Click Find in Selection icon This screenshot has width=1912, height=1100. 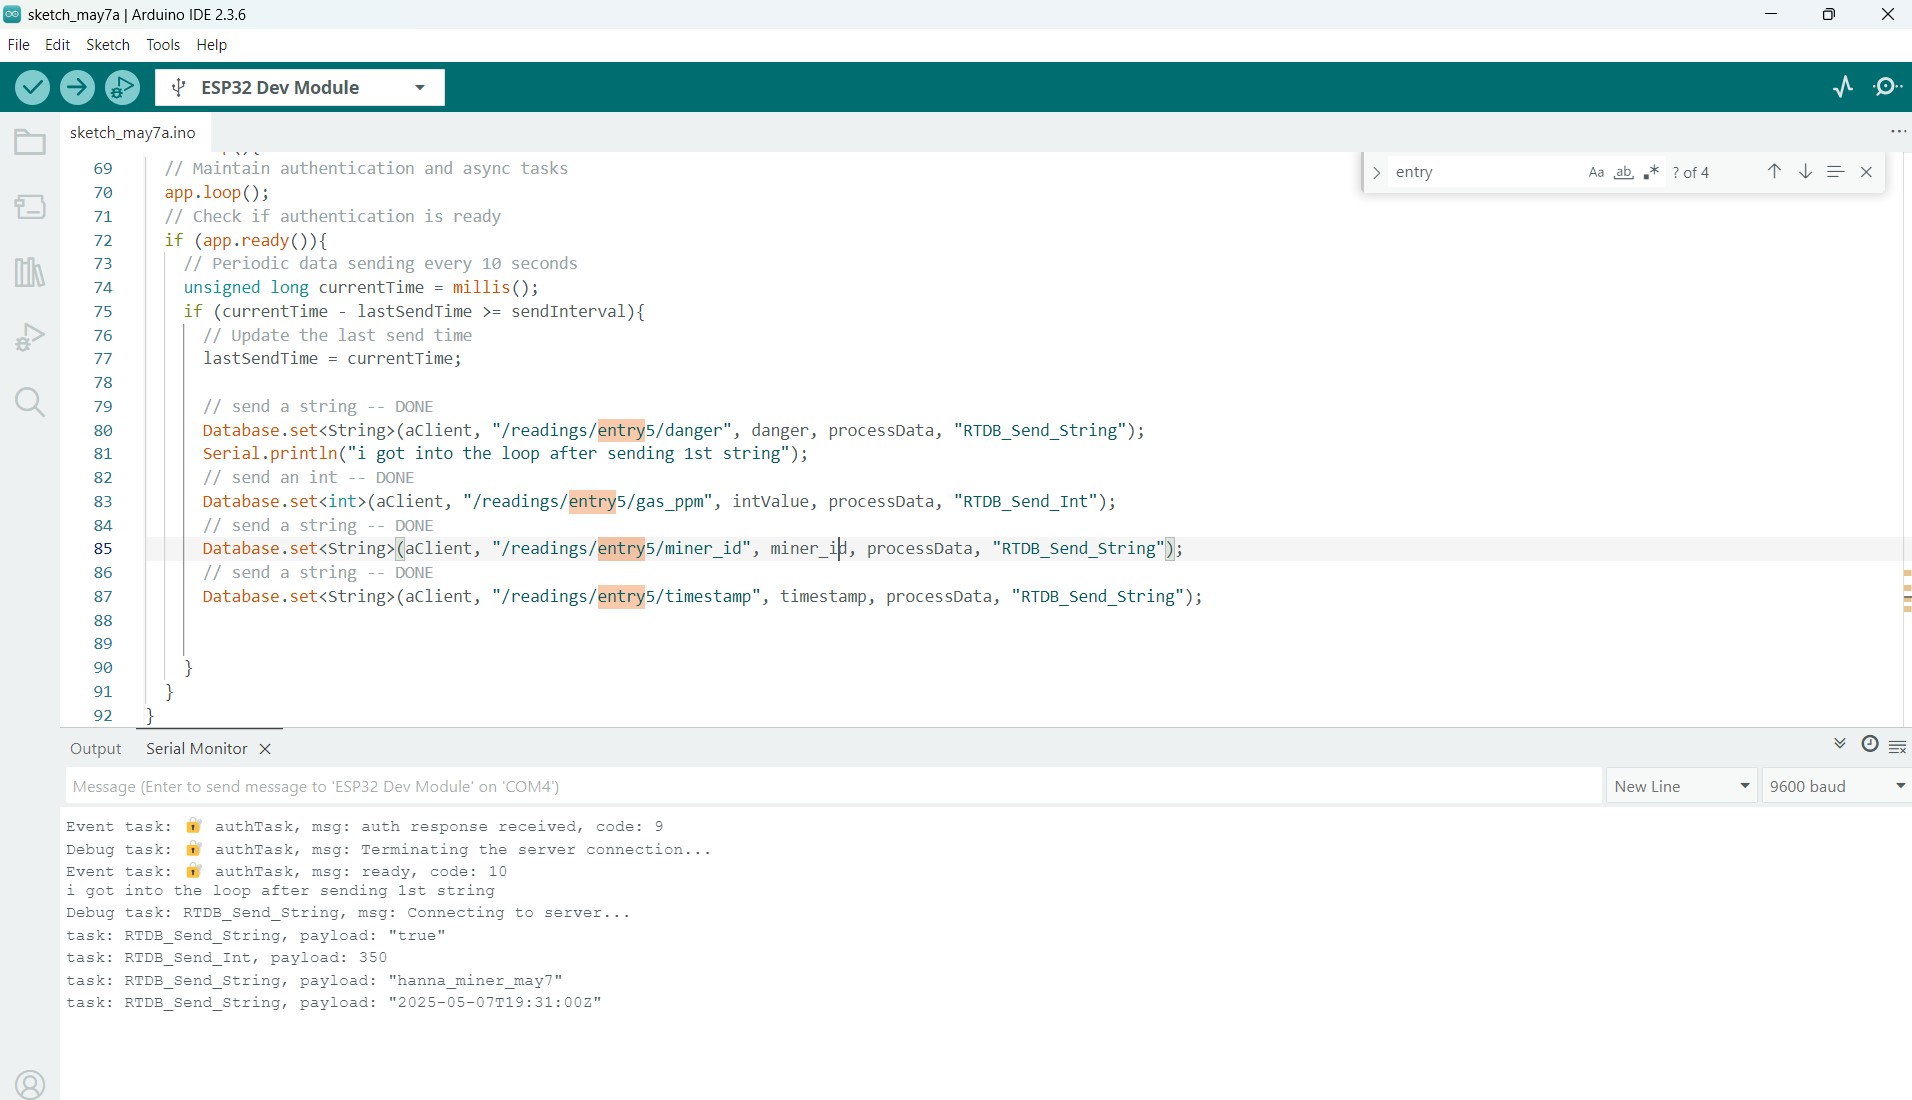[x=1835, y=172]
